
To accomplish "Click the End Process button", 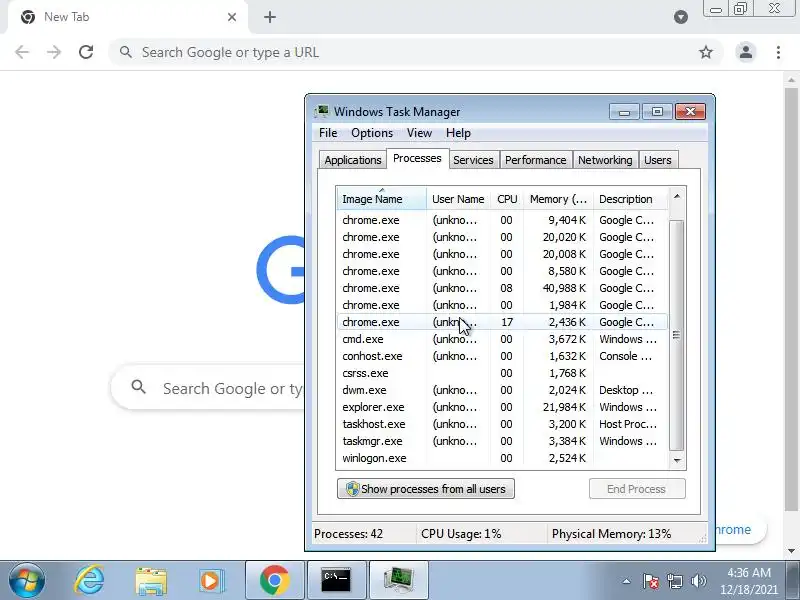I will 637,489.
